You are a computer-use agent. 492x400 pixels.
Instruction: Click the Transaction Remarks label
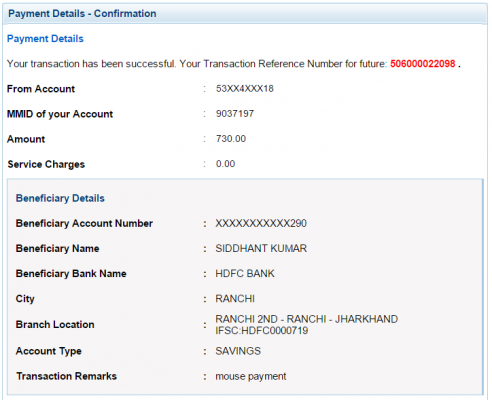click(x=67, y=376)
